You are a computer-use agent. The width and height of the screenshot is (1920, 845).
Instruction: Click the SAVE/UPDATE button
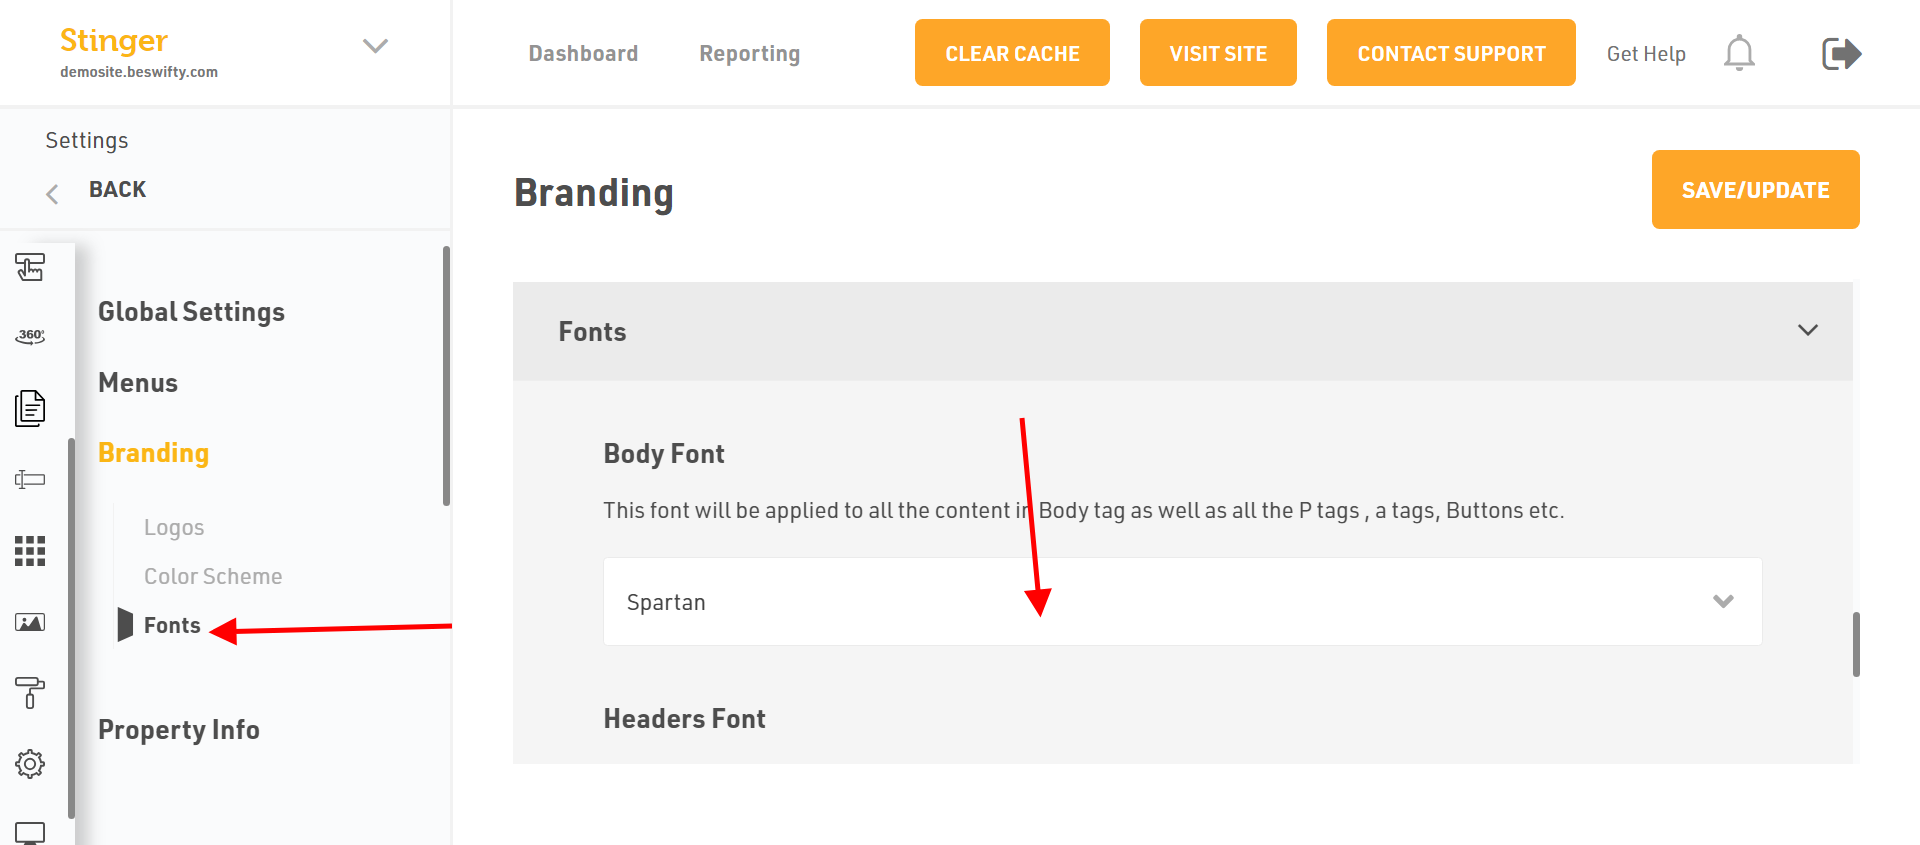click(1755, 190)
